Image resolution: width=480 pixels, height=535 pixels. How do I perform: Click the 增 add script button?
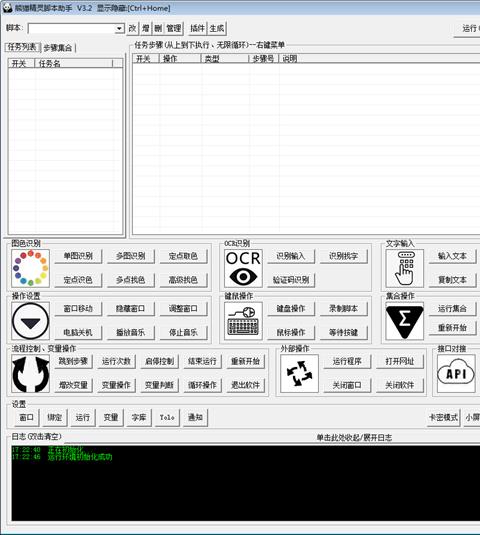(146, 28)
